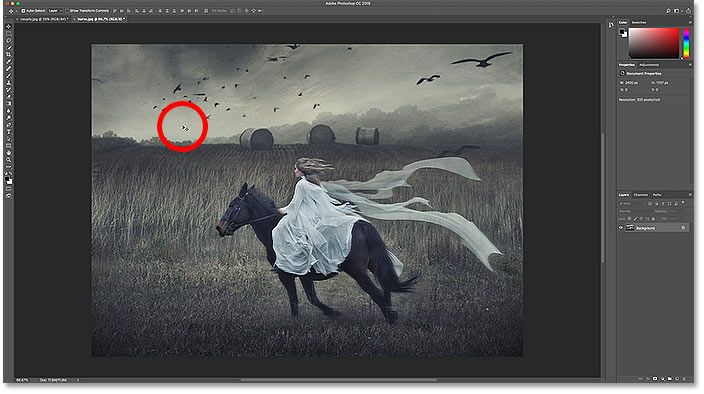
Task: Click the vertical scrollbar of the canvas
Action: point(603,197)
